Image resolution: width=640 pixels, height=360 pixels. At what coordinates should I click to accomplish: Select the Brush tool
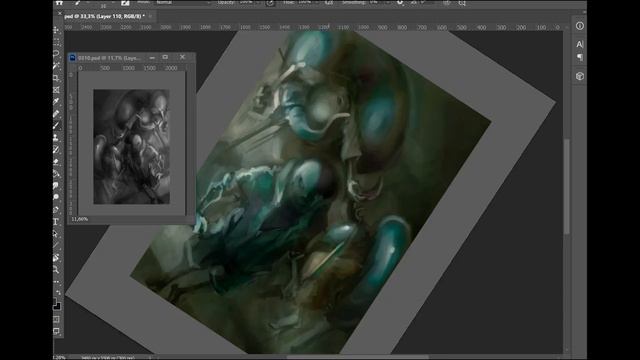pyautogui.click(x=56, y=126)
